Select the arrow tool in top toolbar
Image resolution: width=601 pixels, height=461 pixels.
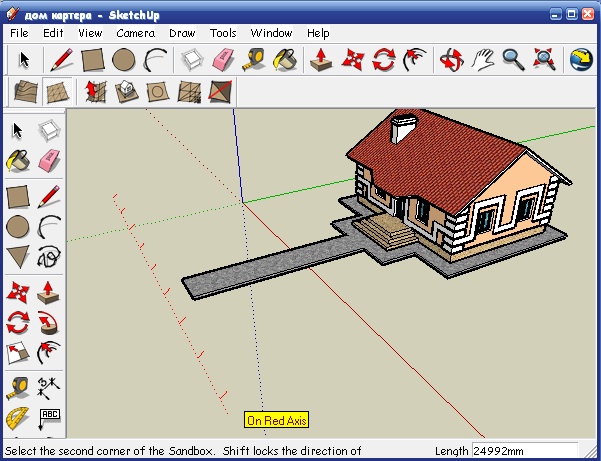(24, 60)
